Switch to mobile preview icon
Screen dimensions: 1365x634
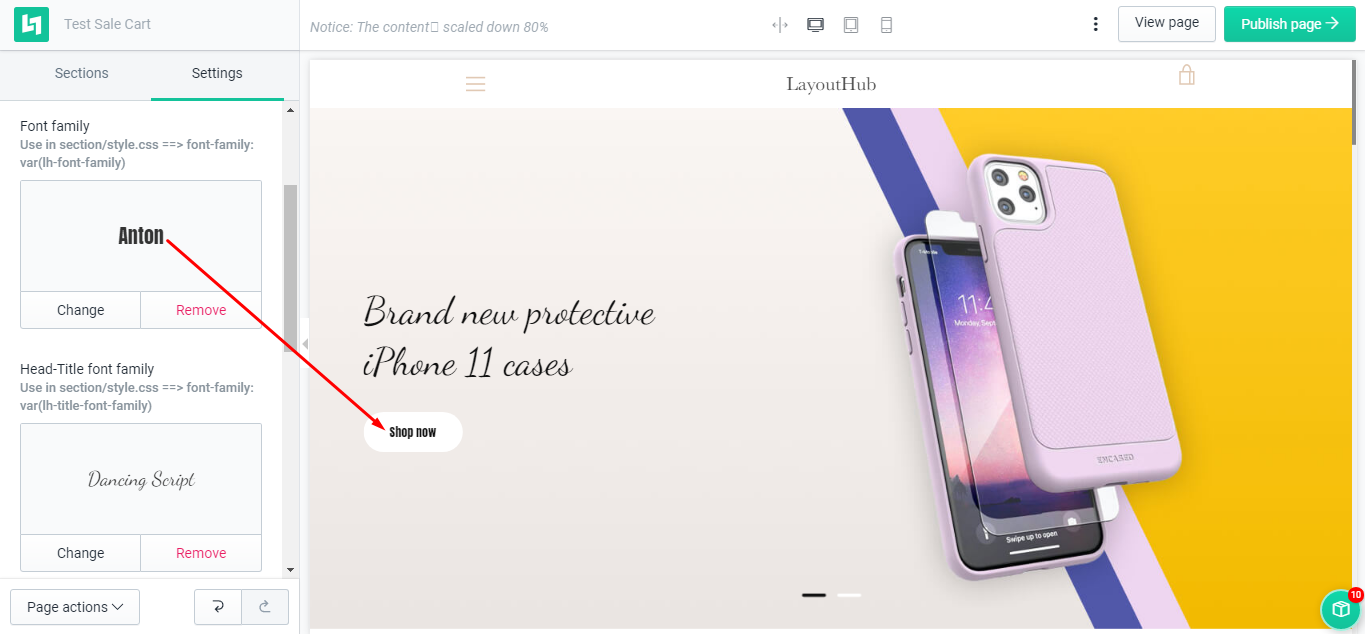[x=886, y=25]
